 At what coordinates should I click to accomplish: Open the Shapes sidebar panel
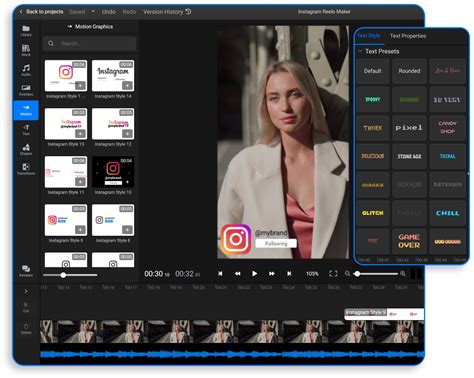pyautogui.click(x=26, y=149)
